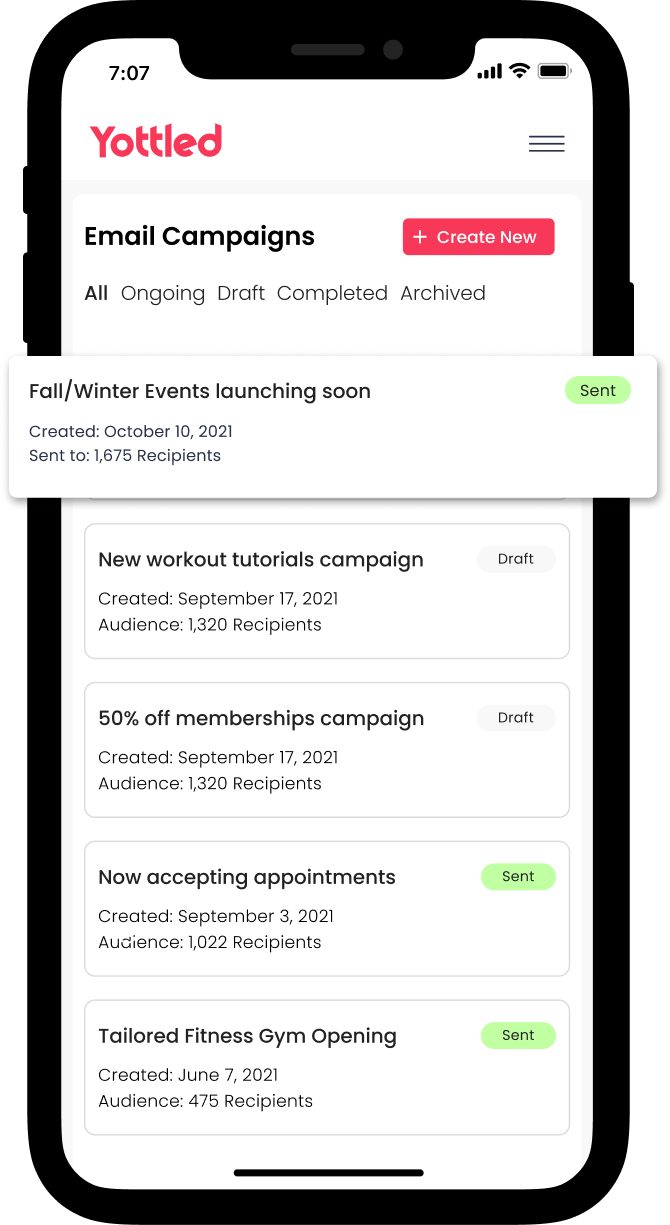The width and height of the screenshot is (670, 1225).
Task: Show Draft campaigns tab
Action: 241,293
